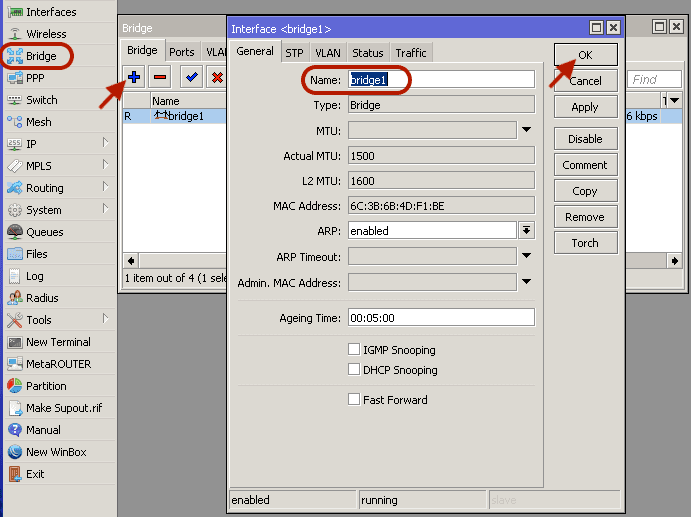Expand the System submenu arrow
The width and height of the screenshot is (691, 517).
tap(105, 208)
